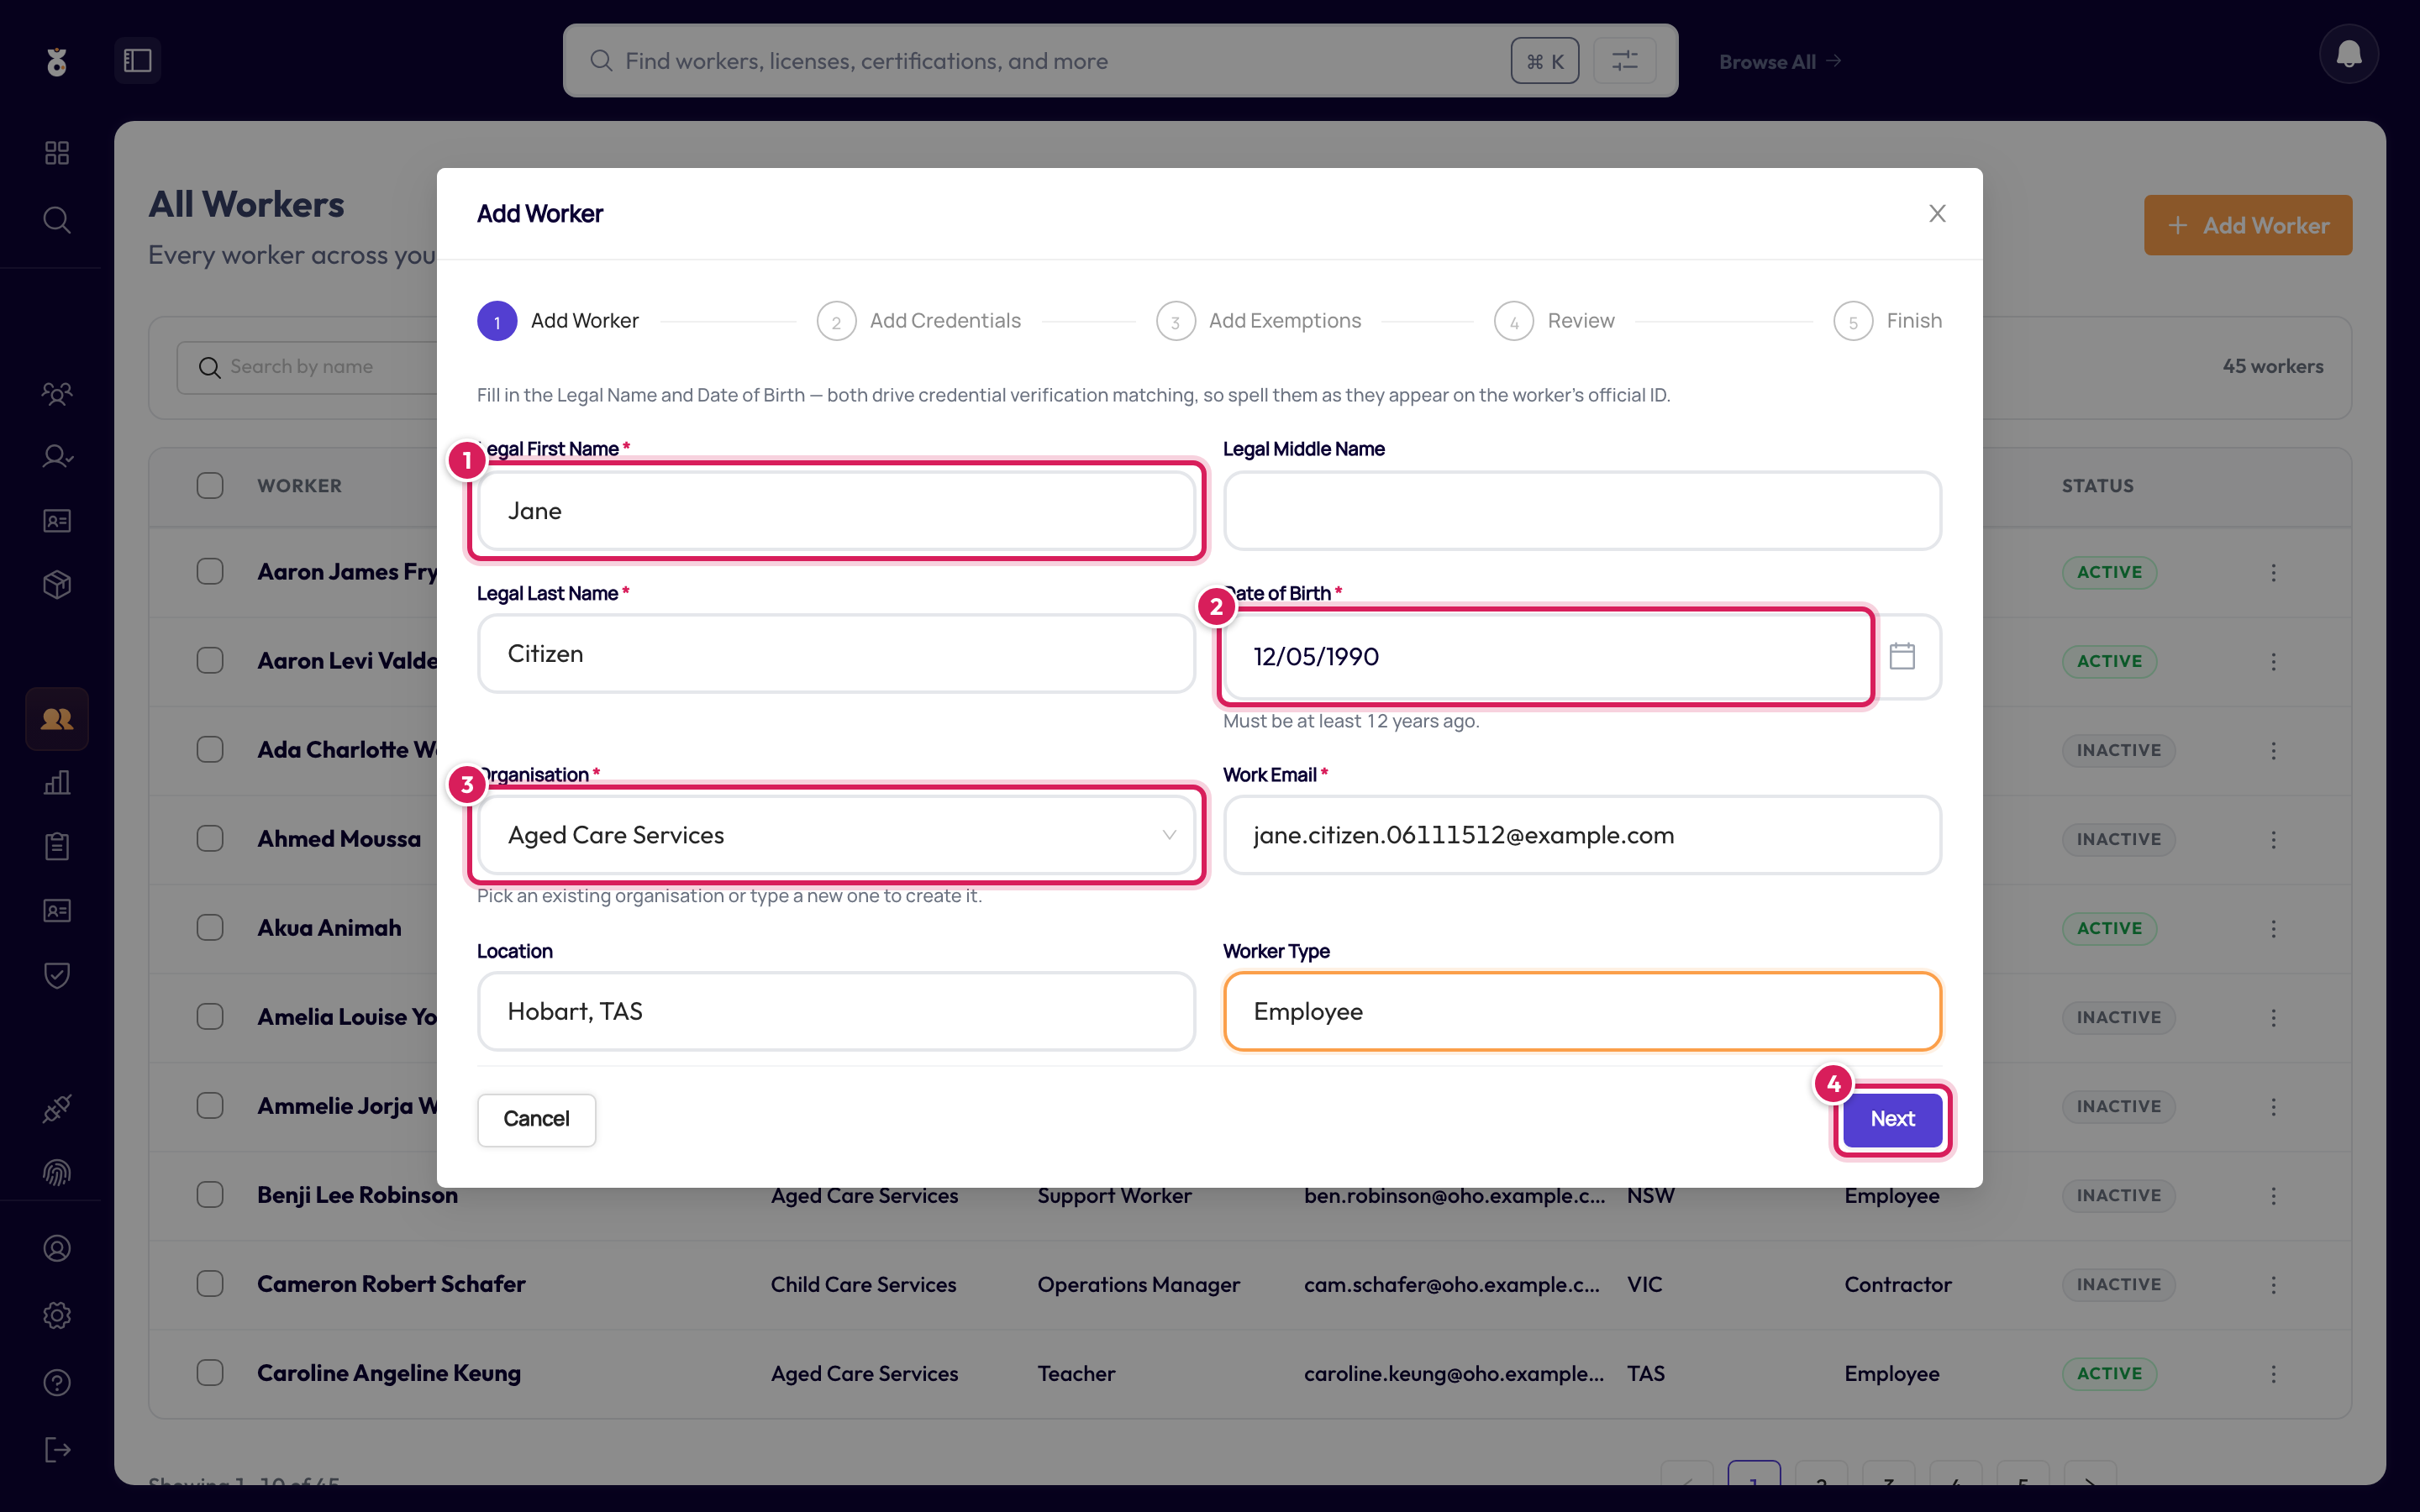Check the Aaron James Fry row checkbox
Screen dimensions: 2420x1512
click(x=210, y=572)
